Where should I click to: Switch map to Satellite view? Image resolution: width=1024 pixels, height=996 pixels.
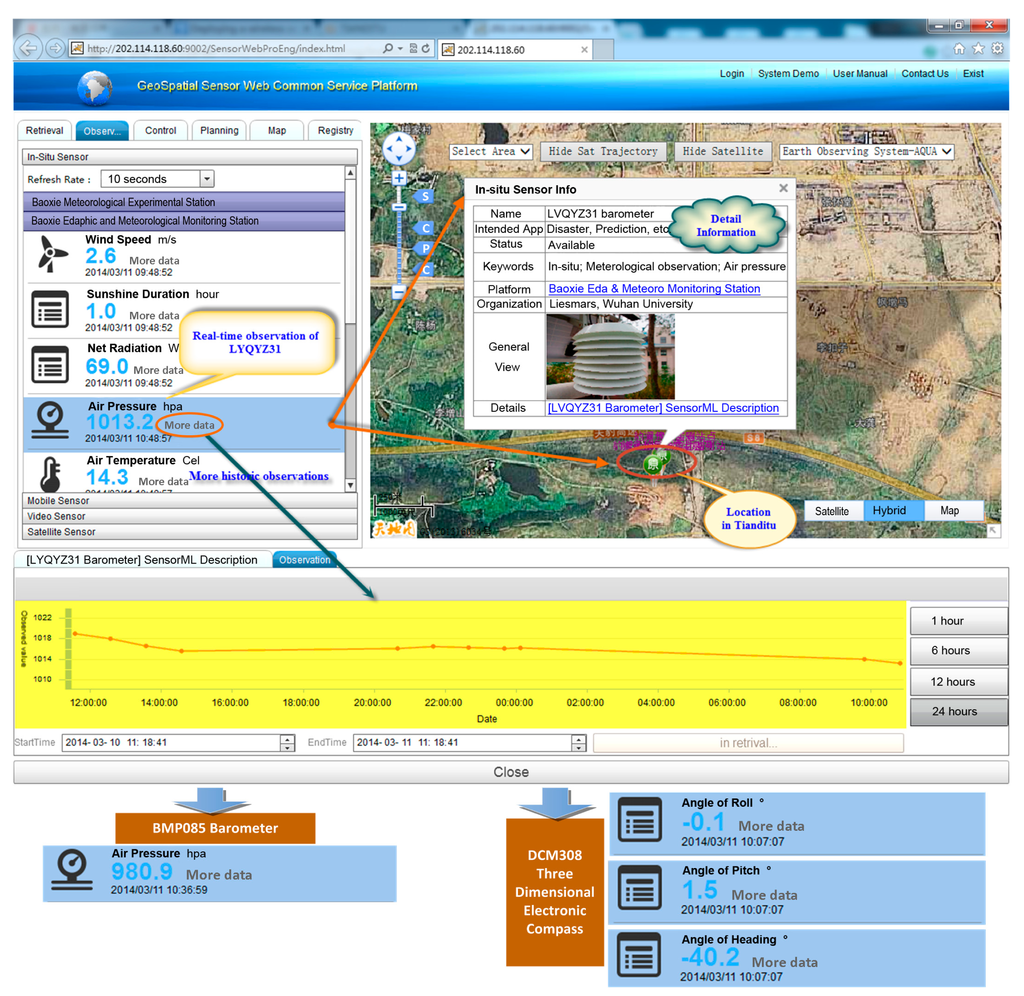click(832, 511)
